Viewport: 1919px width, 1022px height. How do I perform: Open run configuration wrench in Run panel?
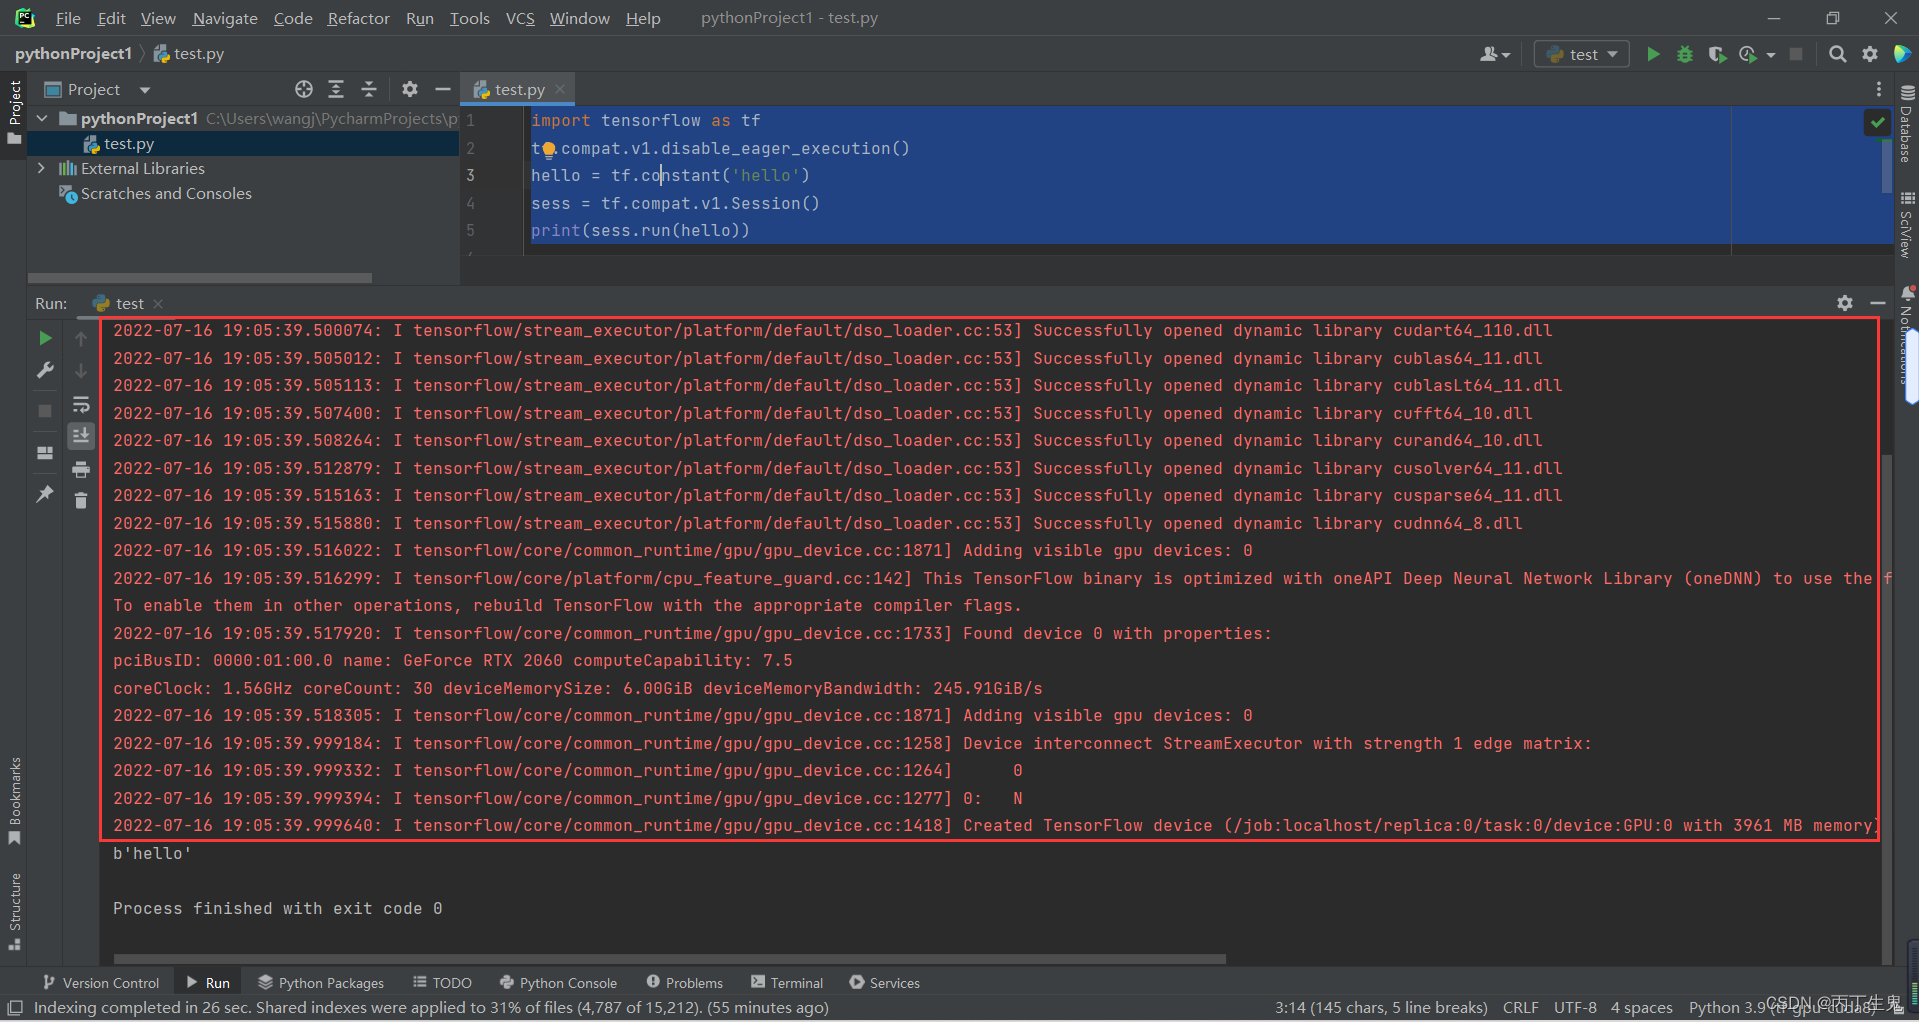coord(45,371)
